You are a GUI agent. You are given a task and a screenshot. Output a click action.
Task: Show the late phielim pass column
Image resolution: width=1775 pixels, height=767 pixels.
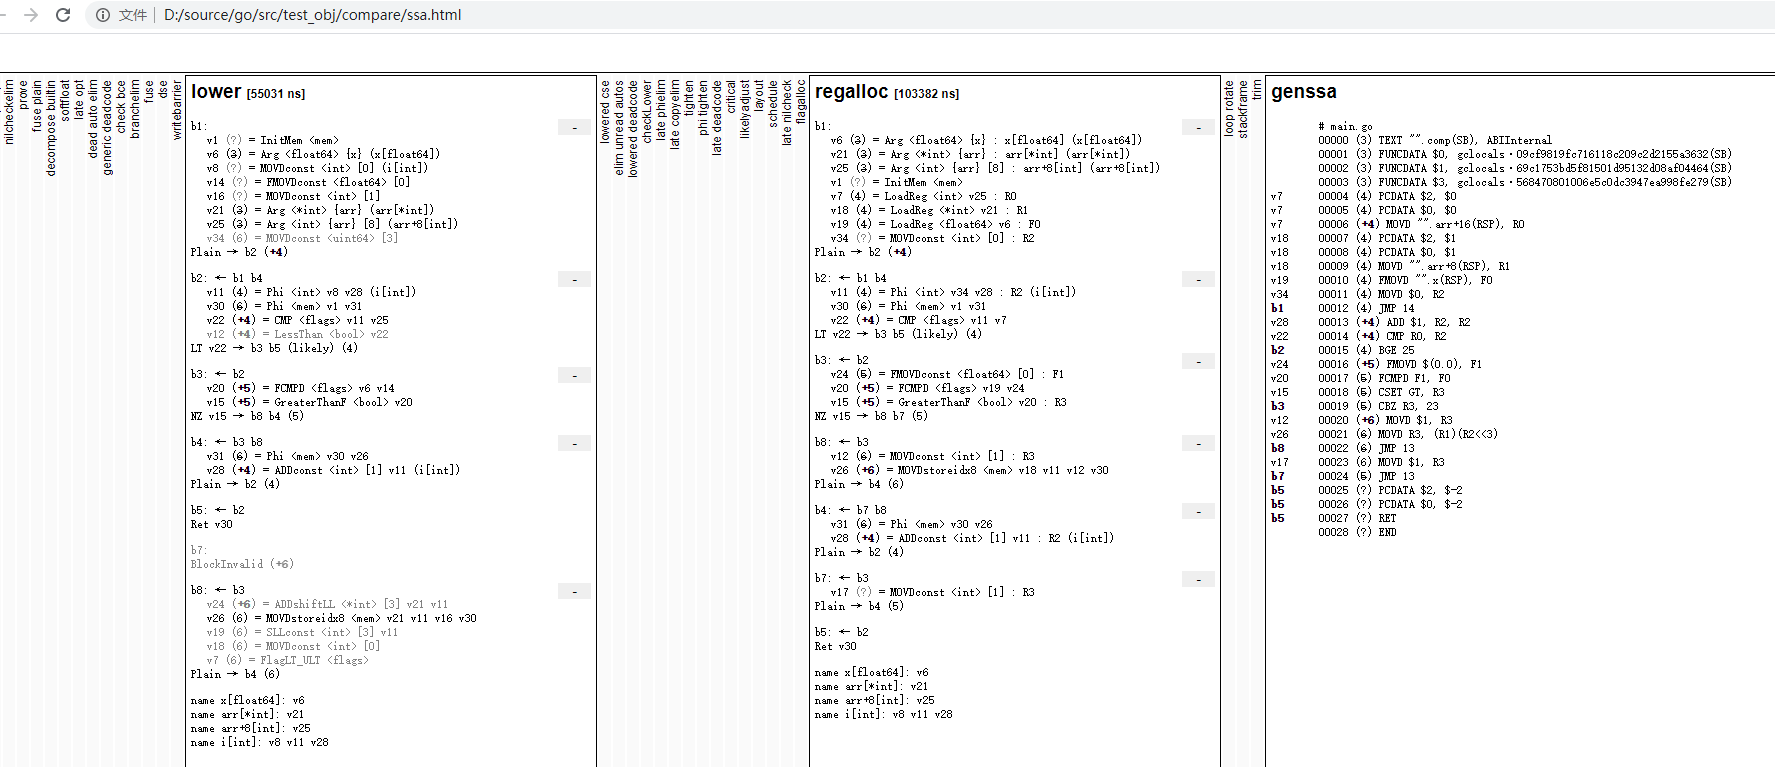pos(661,109)
